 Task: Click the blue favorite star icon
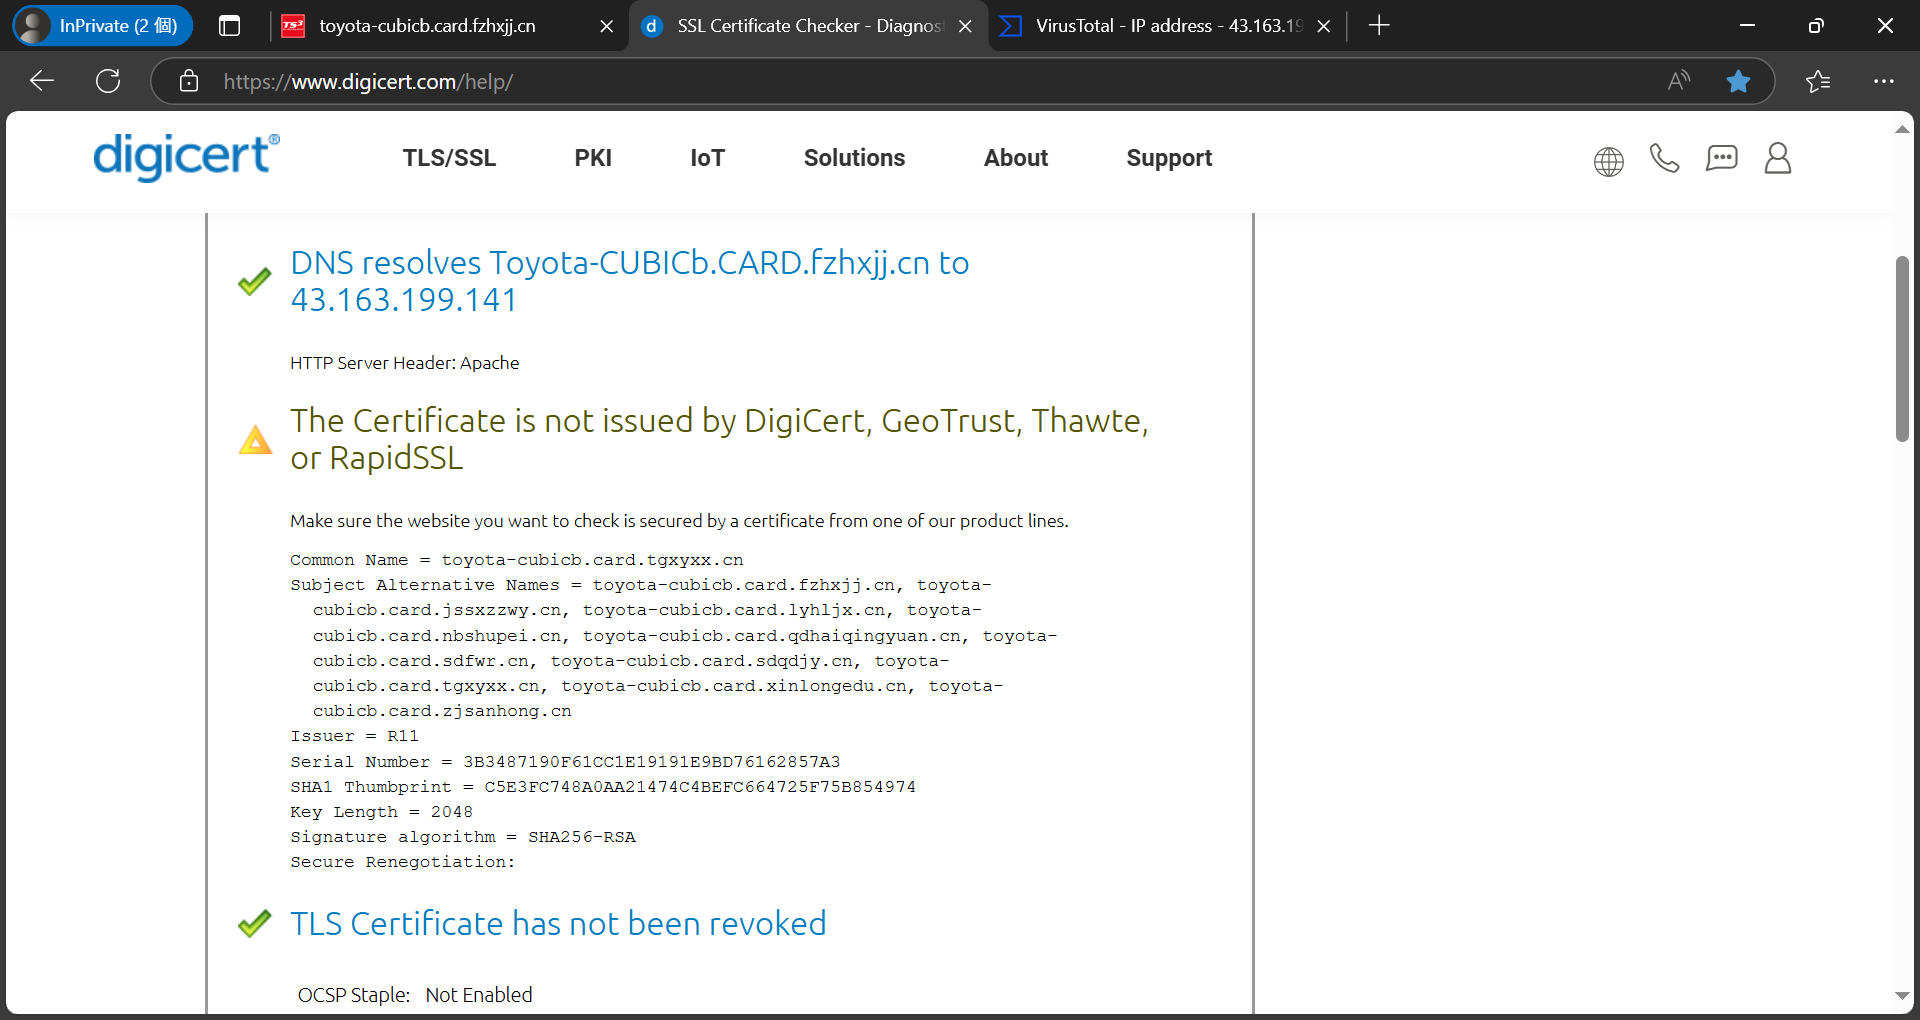tap(1738, 81)
